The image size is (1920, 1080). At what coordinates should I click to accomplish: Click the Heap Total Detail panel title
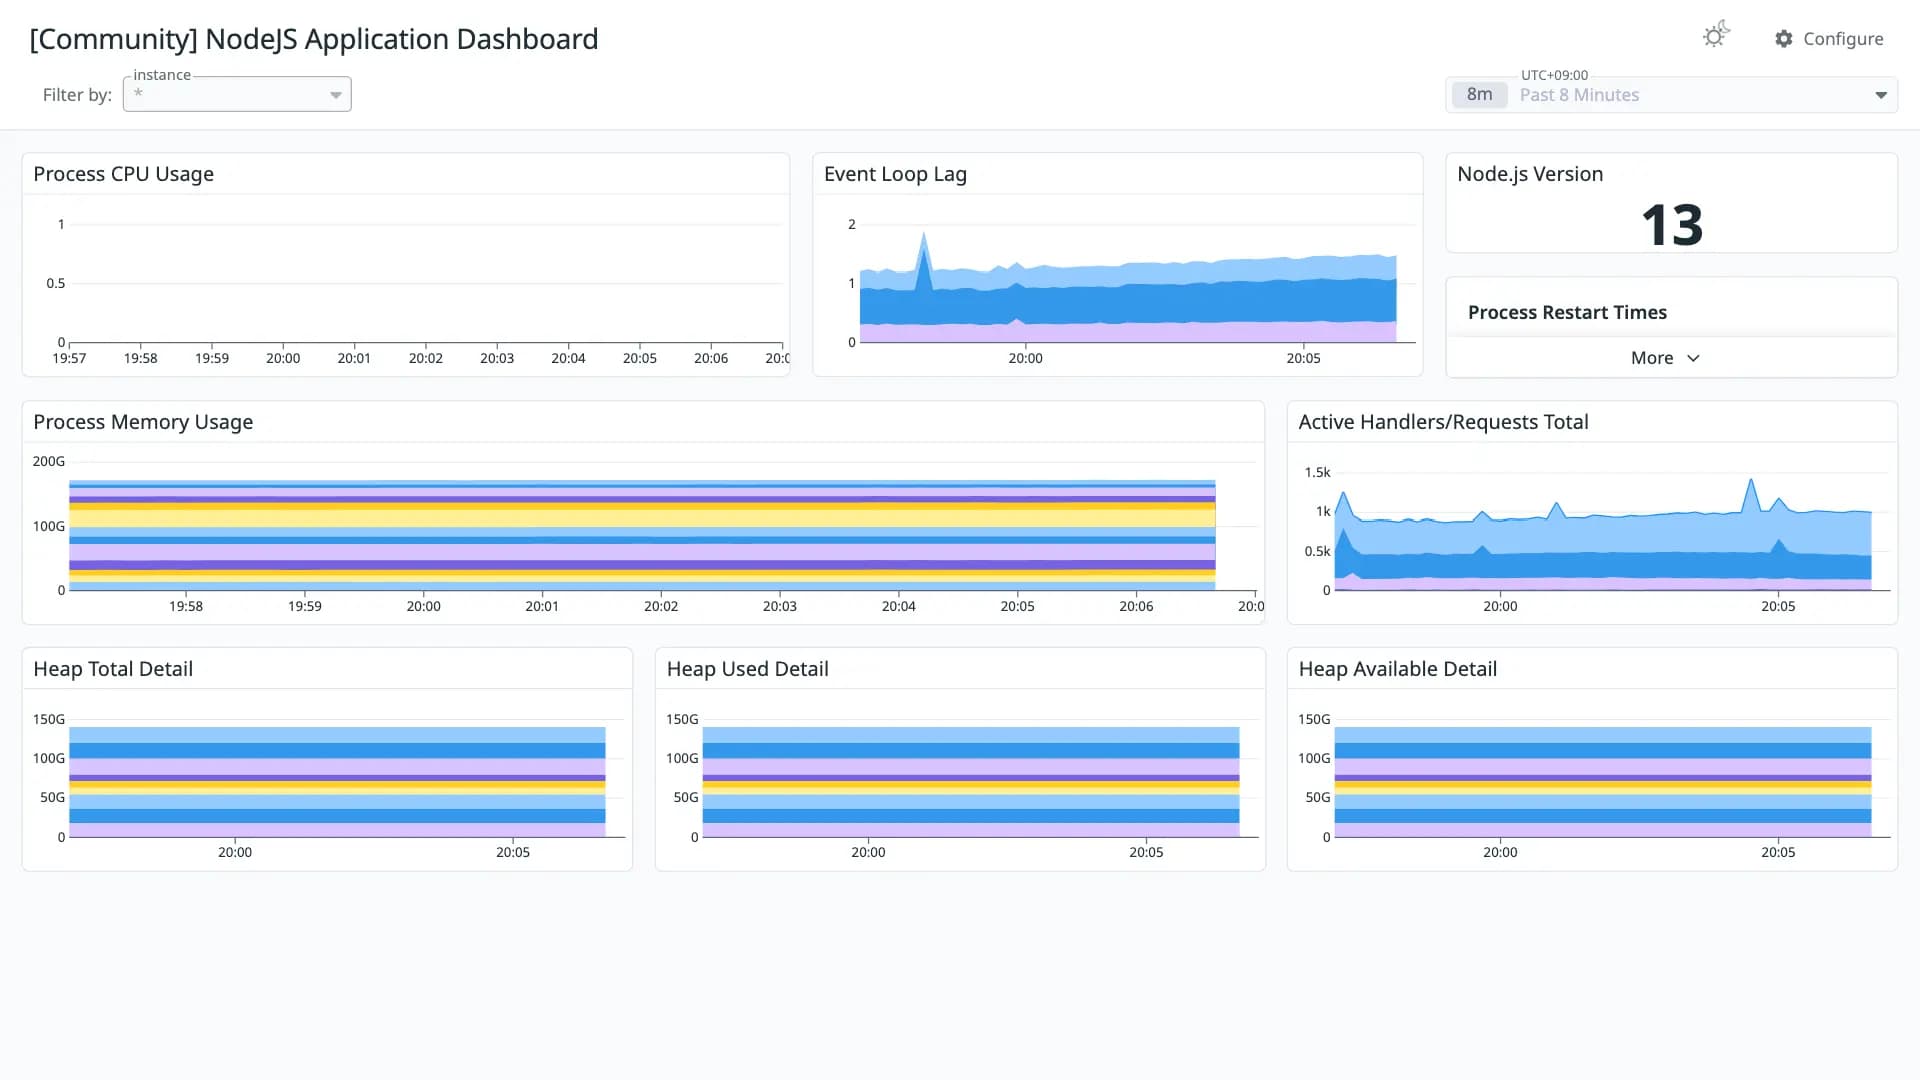click(x=113, y=669)
